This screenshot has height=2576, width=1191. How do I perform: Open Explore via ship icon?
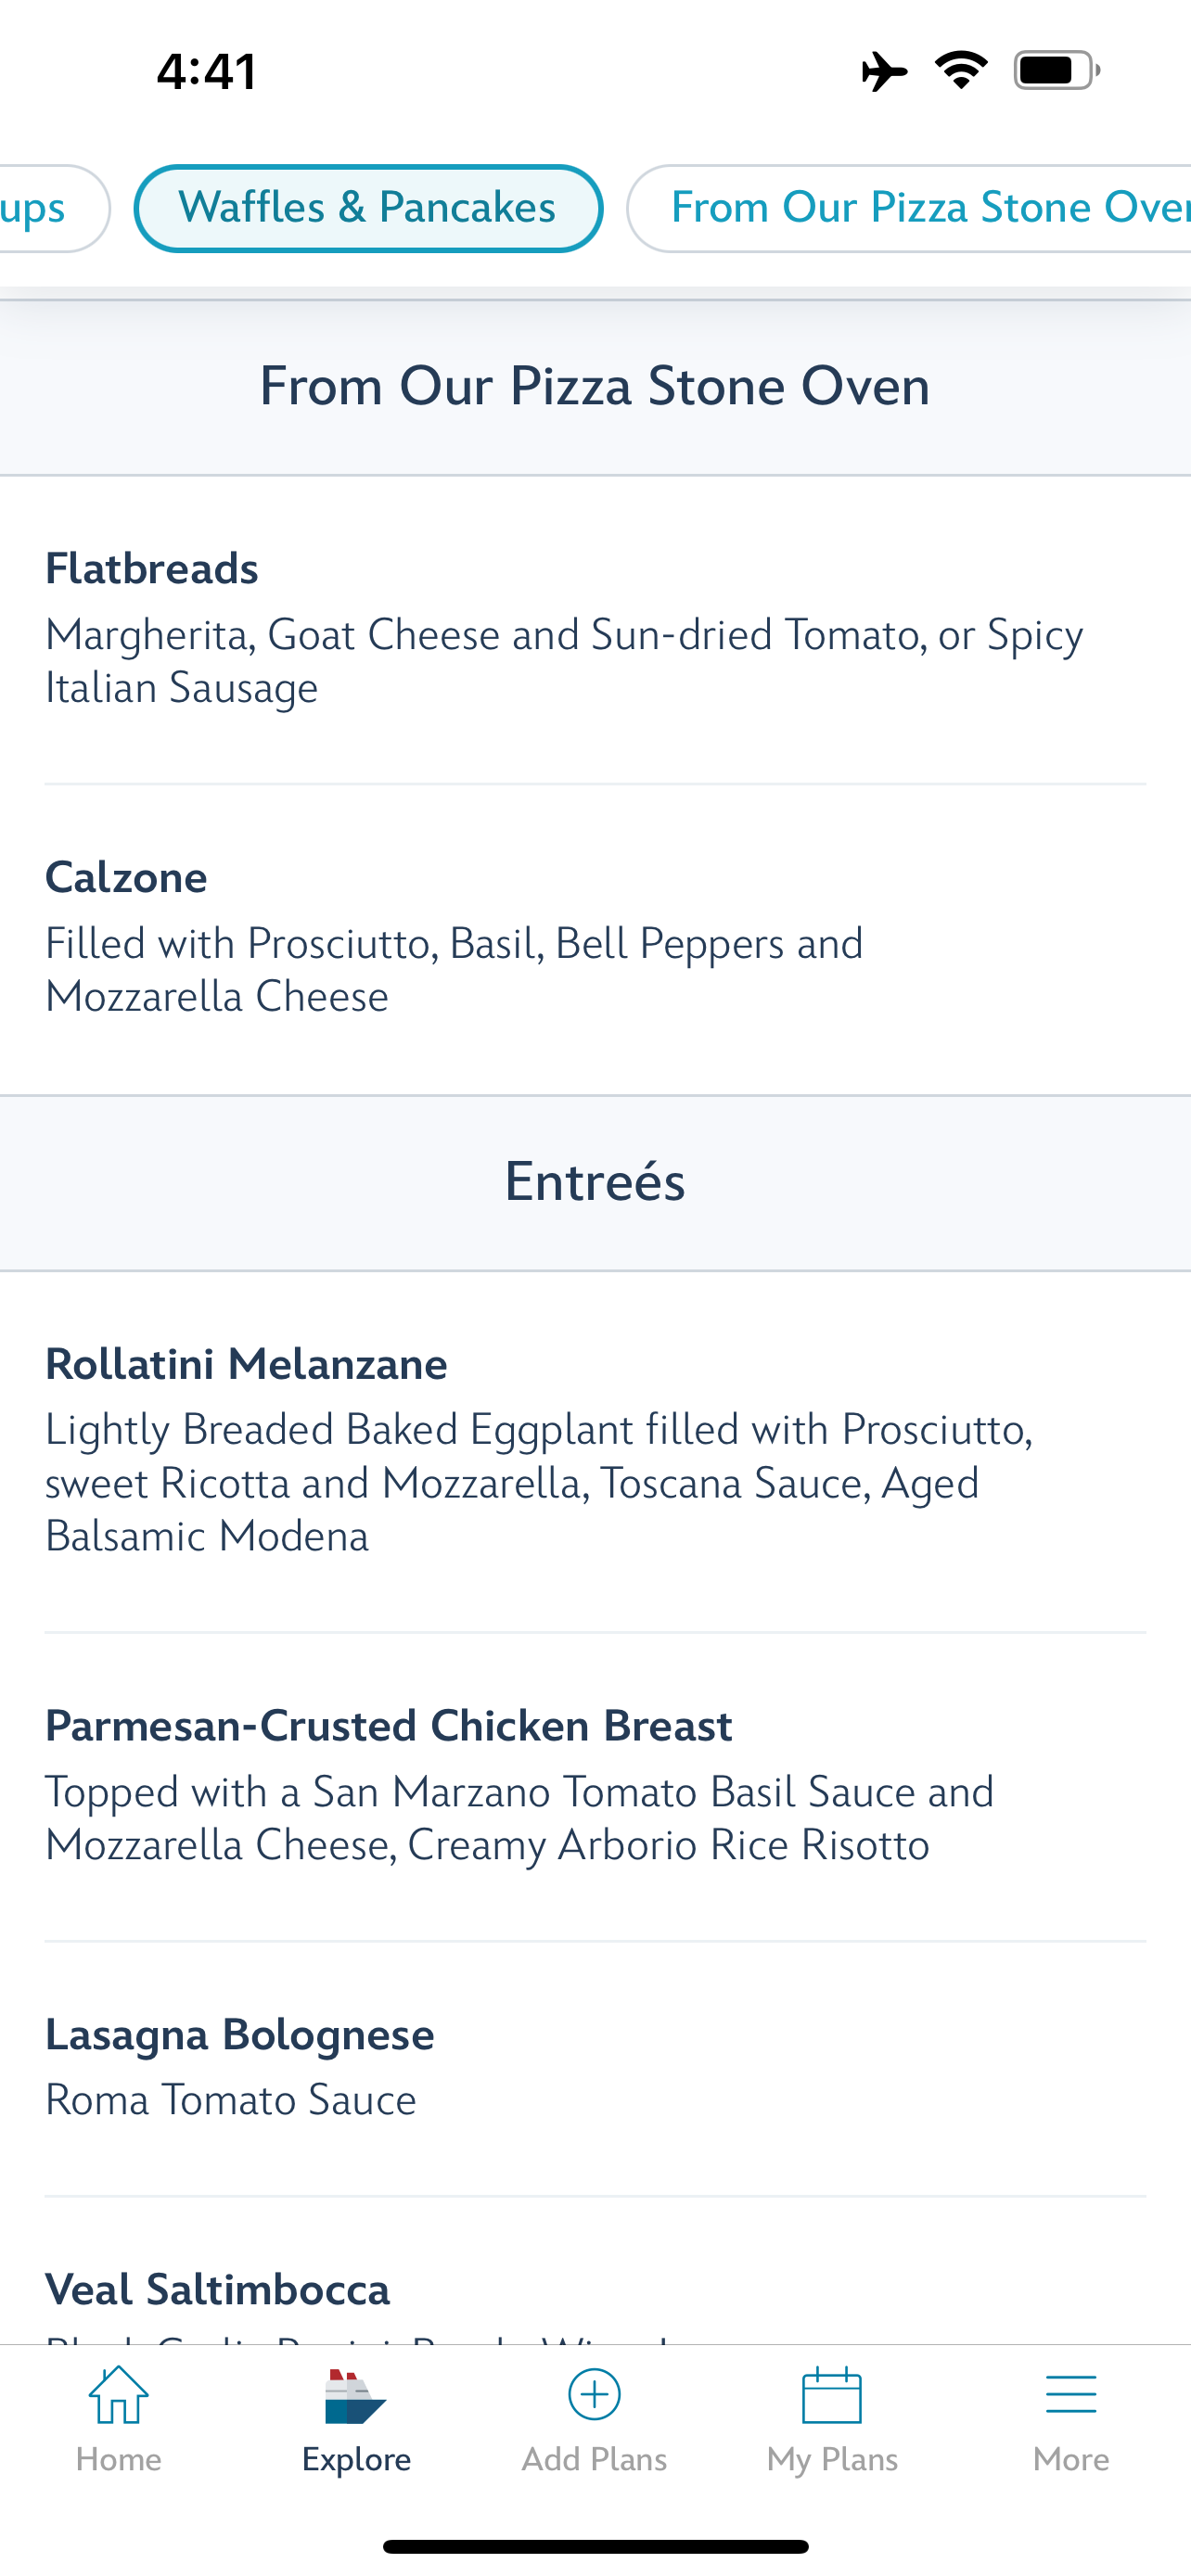pyautogui.click(x=355, y=2397)
